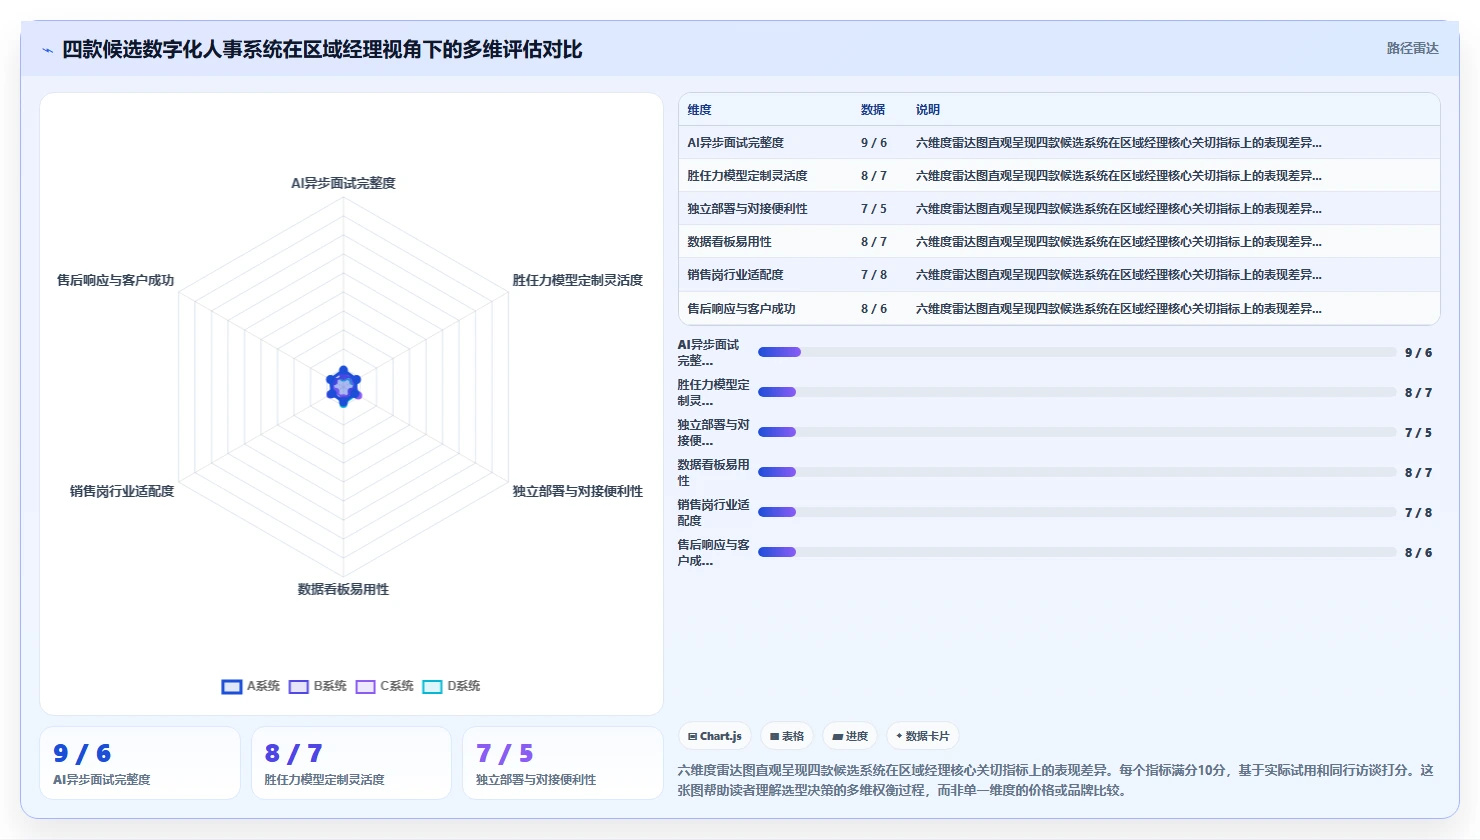Click the 售后响应与客户成功 radar axis label

click(x=115, y=280)
